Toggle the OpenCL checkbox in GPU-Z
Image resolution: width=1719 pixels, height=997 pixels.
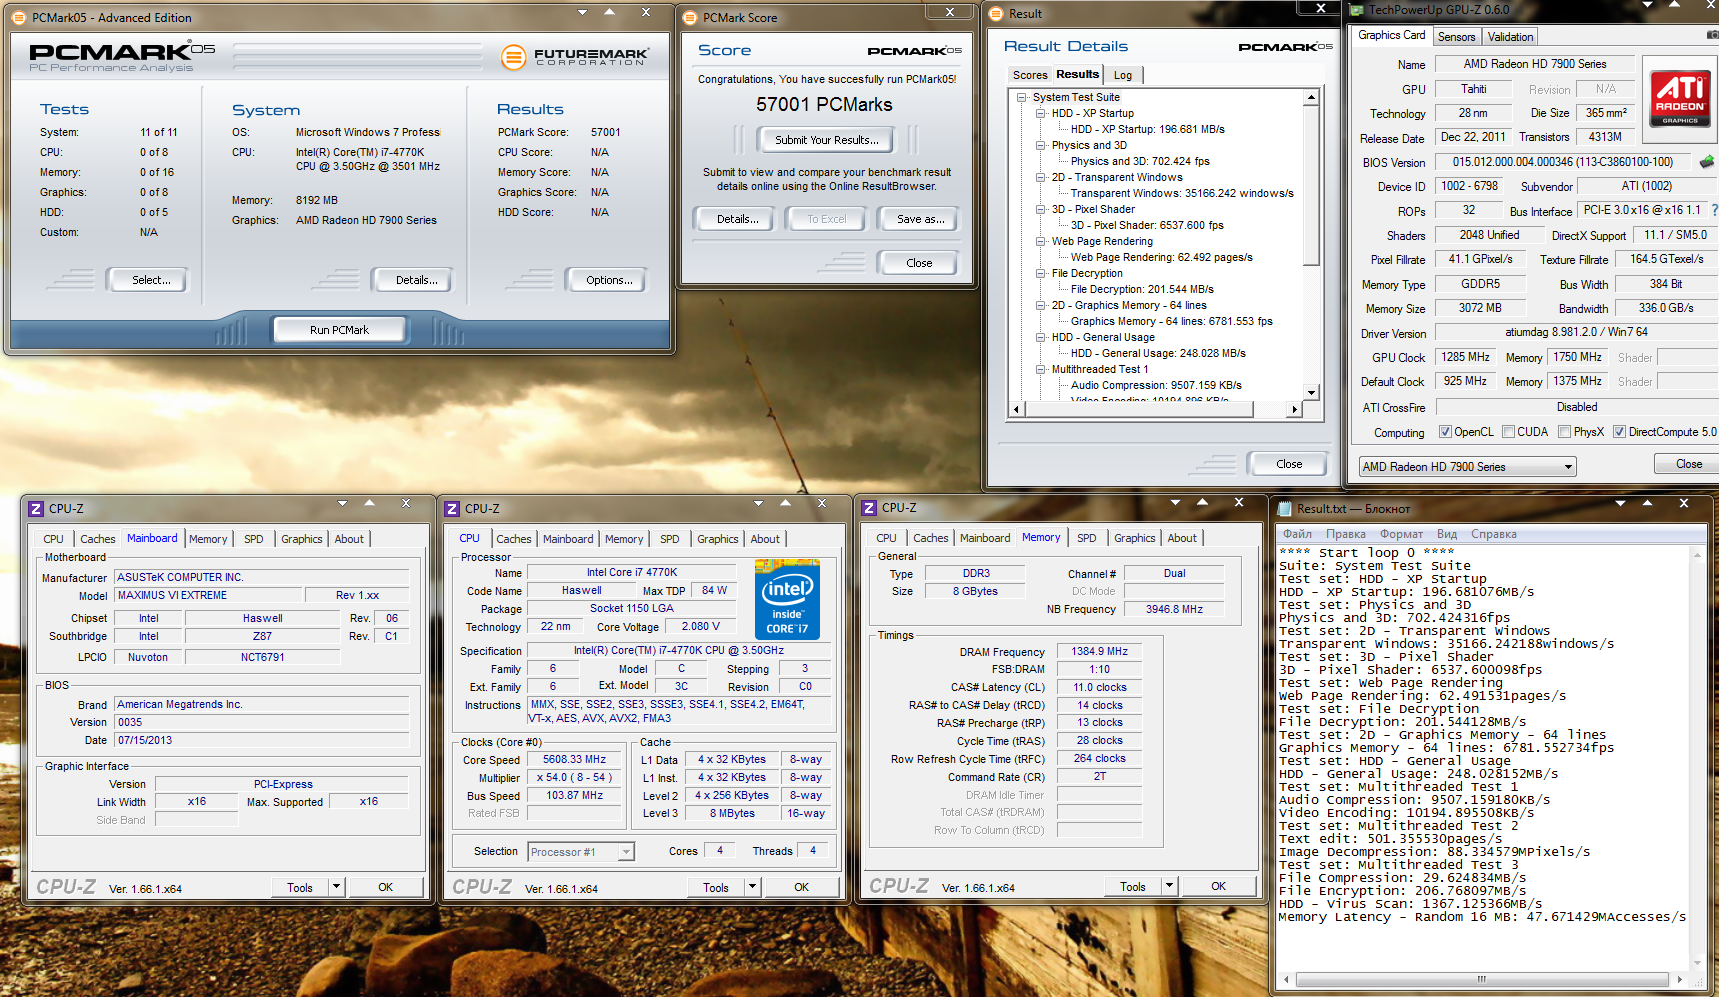[1445, 432]
